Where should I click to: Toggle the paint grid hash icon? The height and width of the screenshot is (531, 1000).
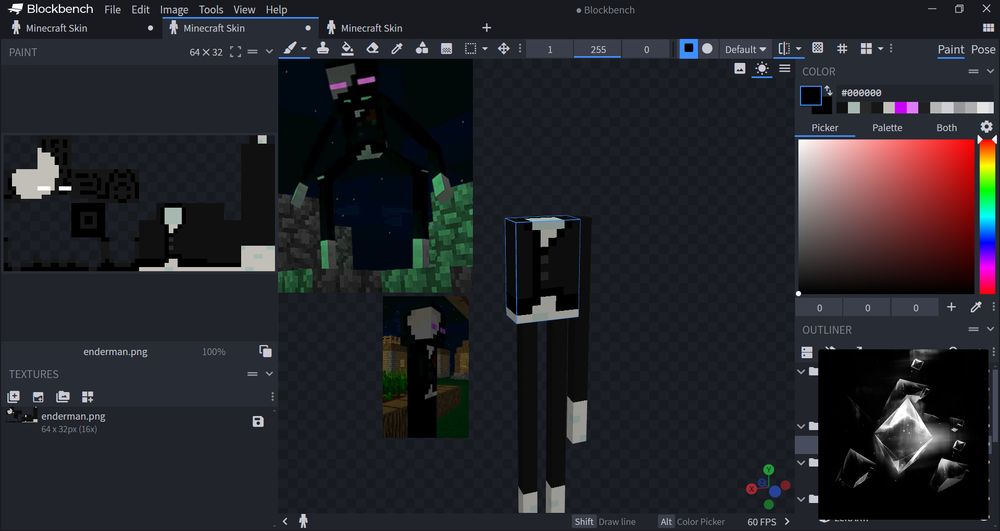pos(842,48)
